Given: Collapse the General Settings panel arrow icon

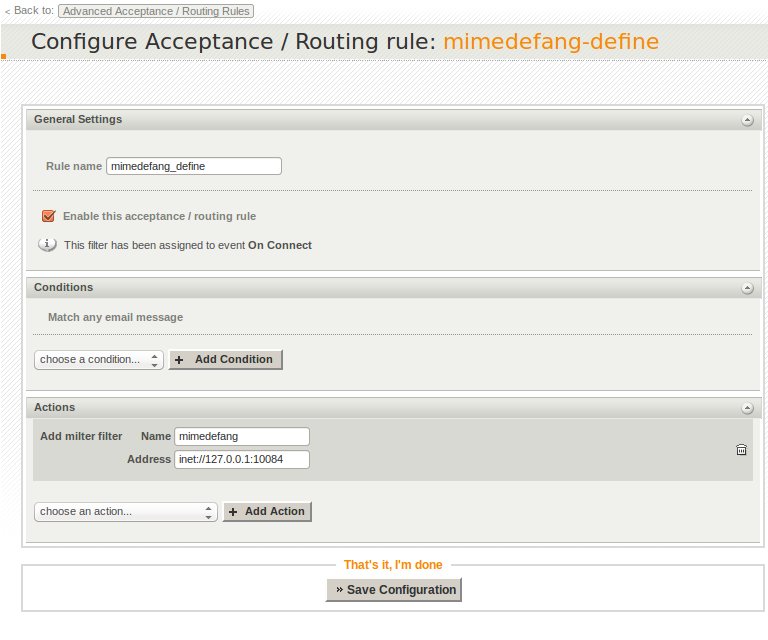Looking at the screenshot, I should pyautogui.click(x=746, y=120).
